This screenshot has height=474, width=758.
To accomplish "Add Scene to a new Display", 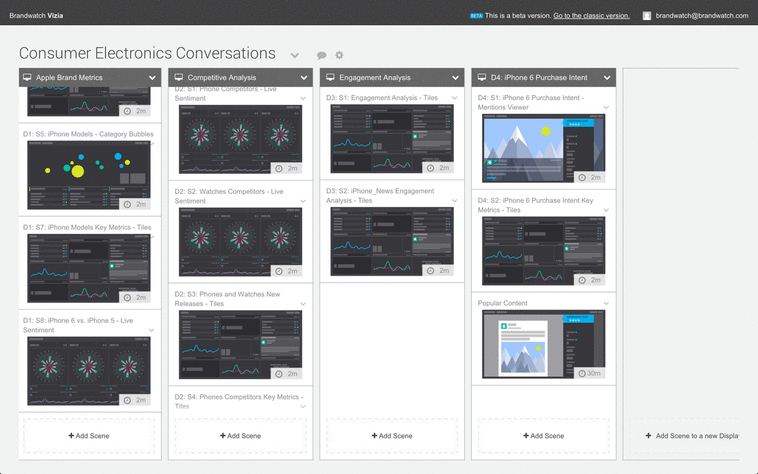I will (x=697, y=436).
